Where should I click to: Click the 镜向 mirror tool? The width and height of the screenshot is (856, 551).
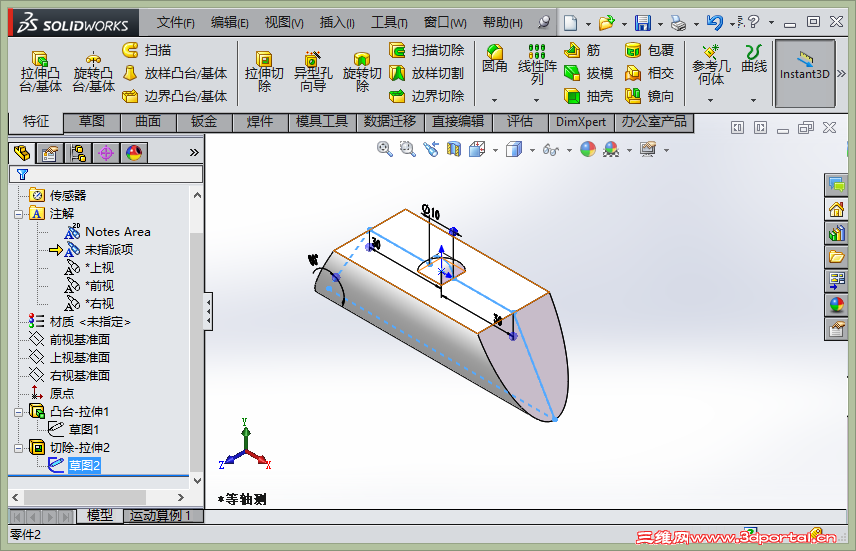point(649,96)
